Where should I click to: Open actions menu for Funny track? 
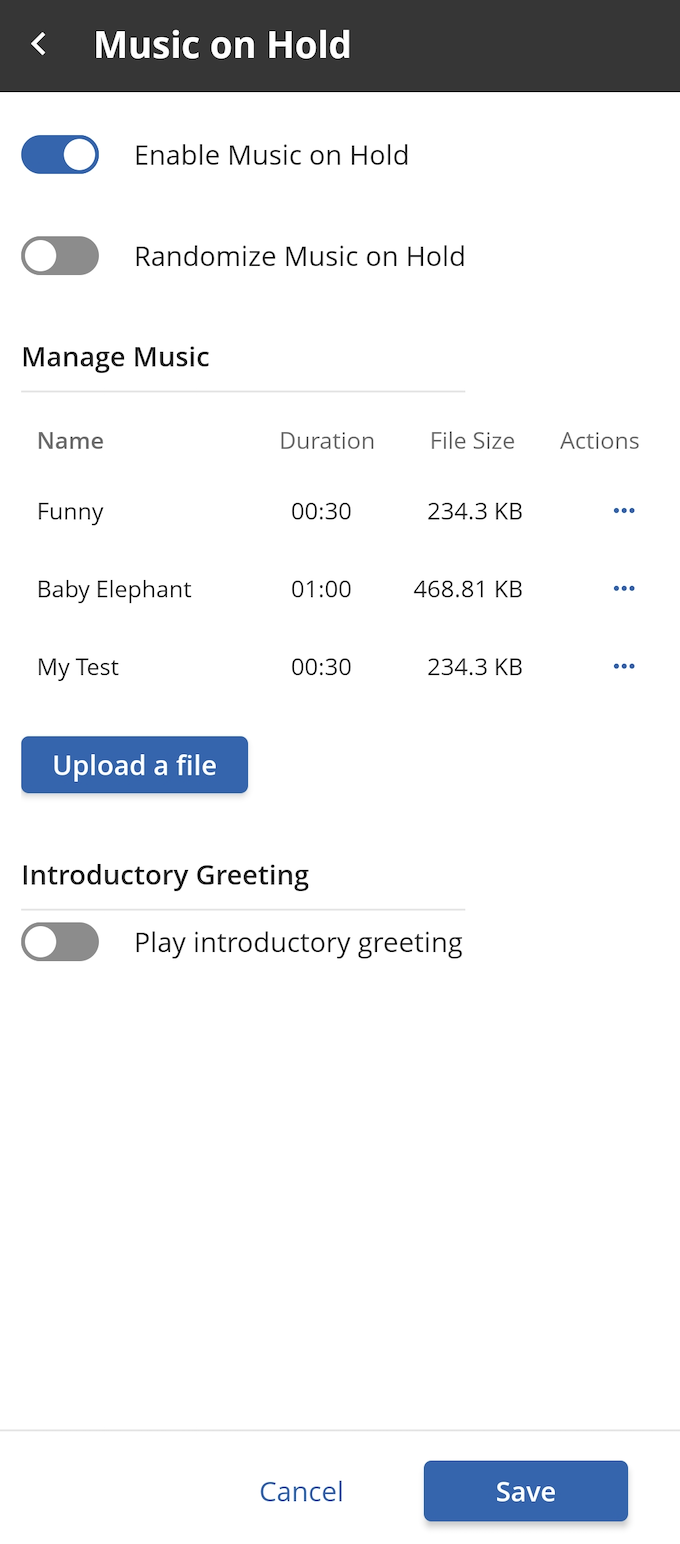624,511
